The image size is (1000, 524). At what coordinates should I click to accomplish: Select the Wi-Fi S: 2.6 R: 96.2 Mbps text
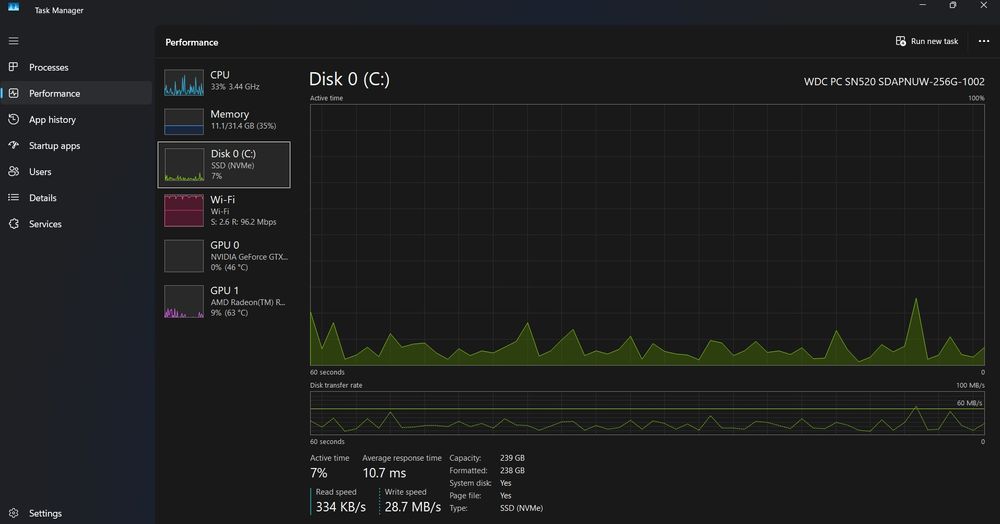tap(243, 222)
